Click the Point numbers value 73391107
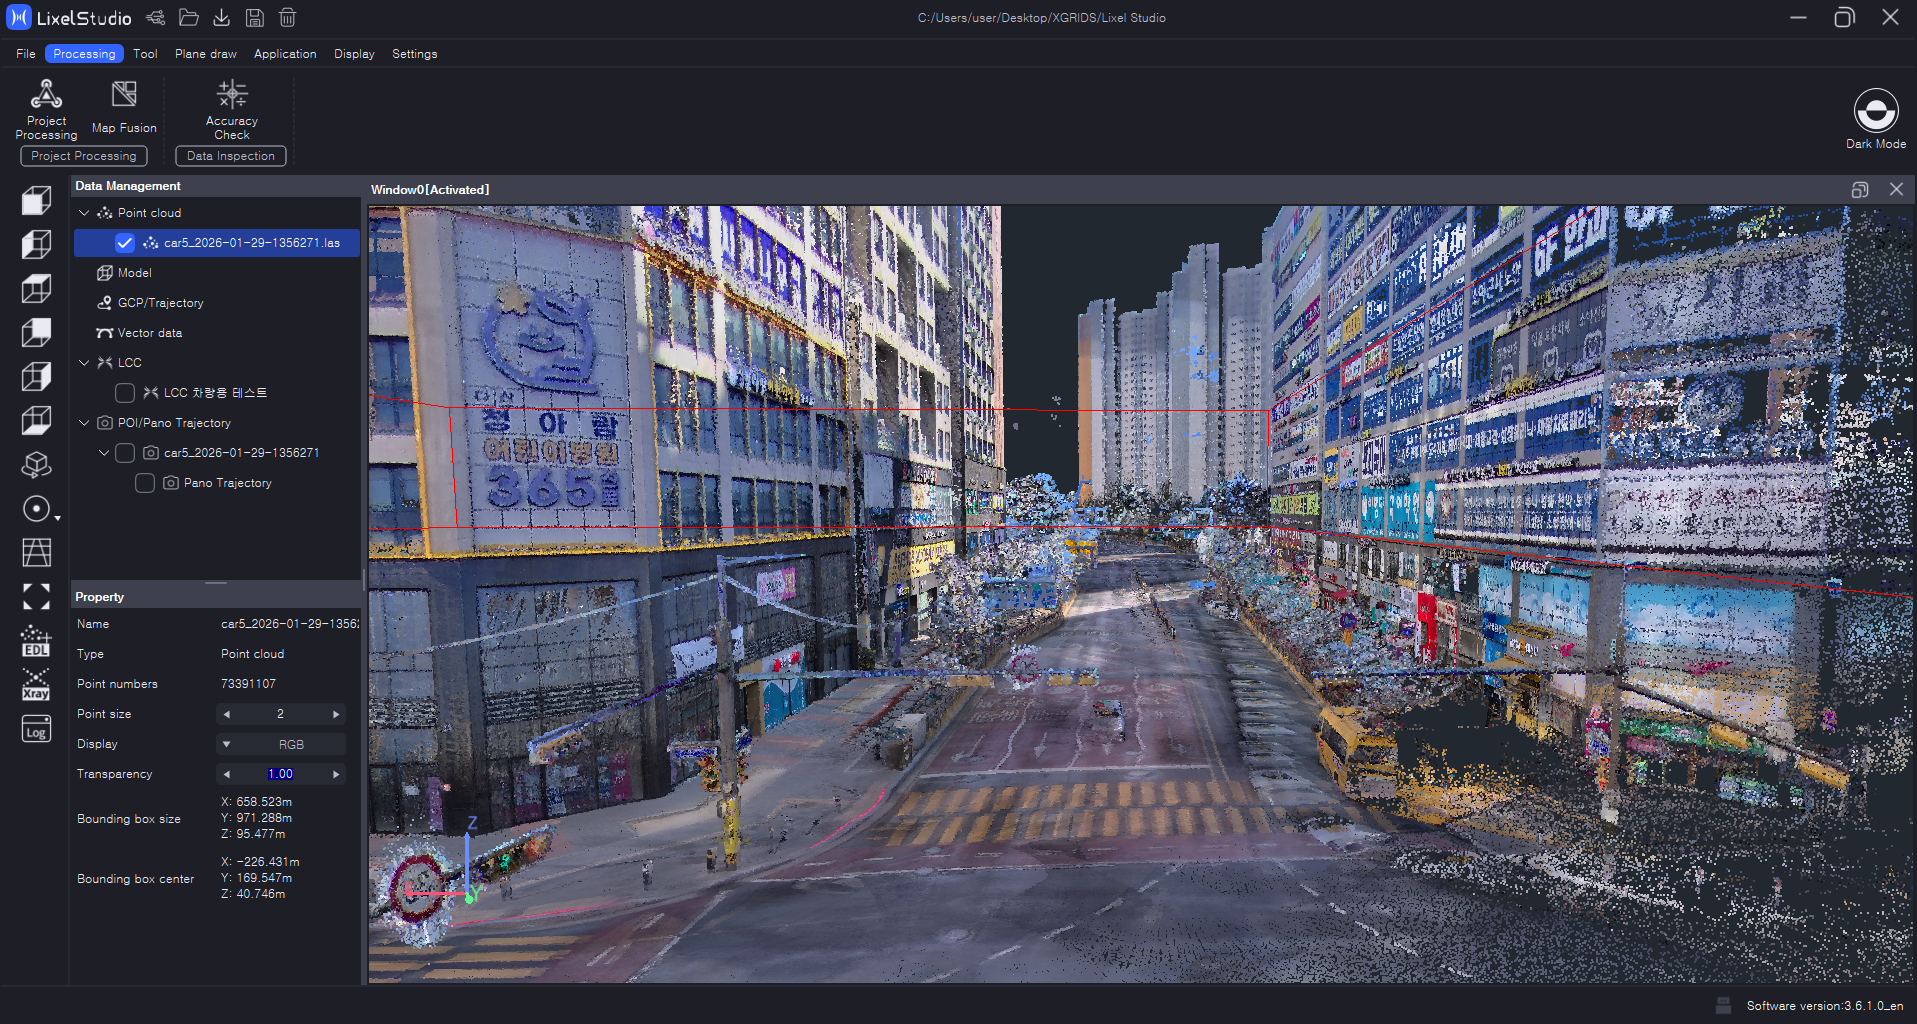This screenshot has height=1024, width=1917. click(x=248, y=684)
